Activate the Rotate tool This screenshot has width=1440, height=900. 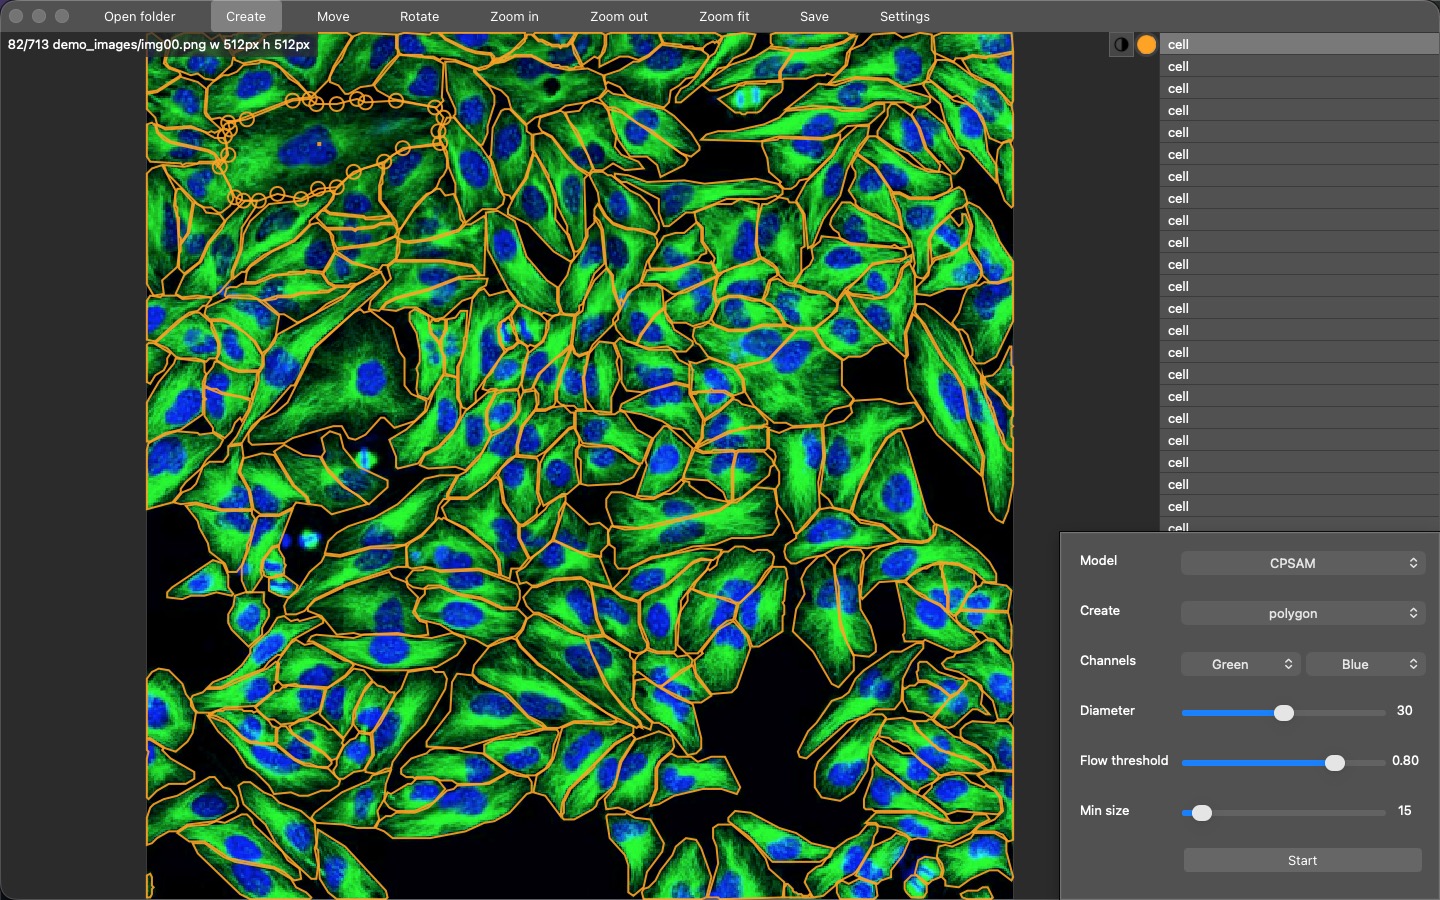click(419, 16)
